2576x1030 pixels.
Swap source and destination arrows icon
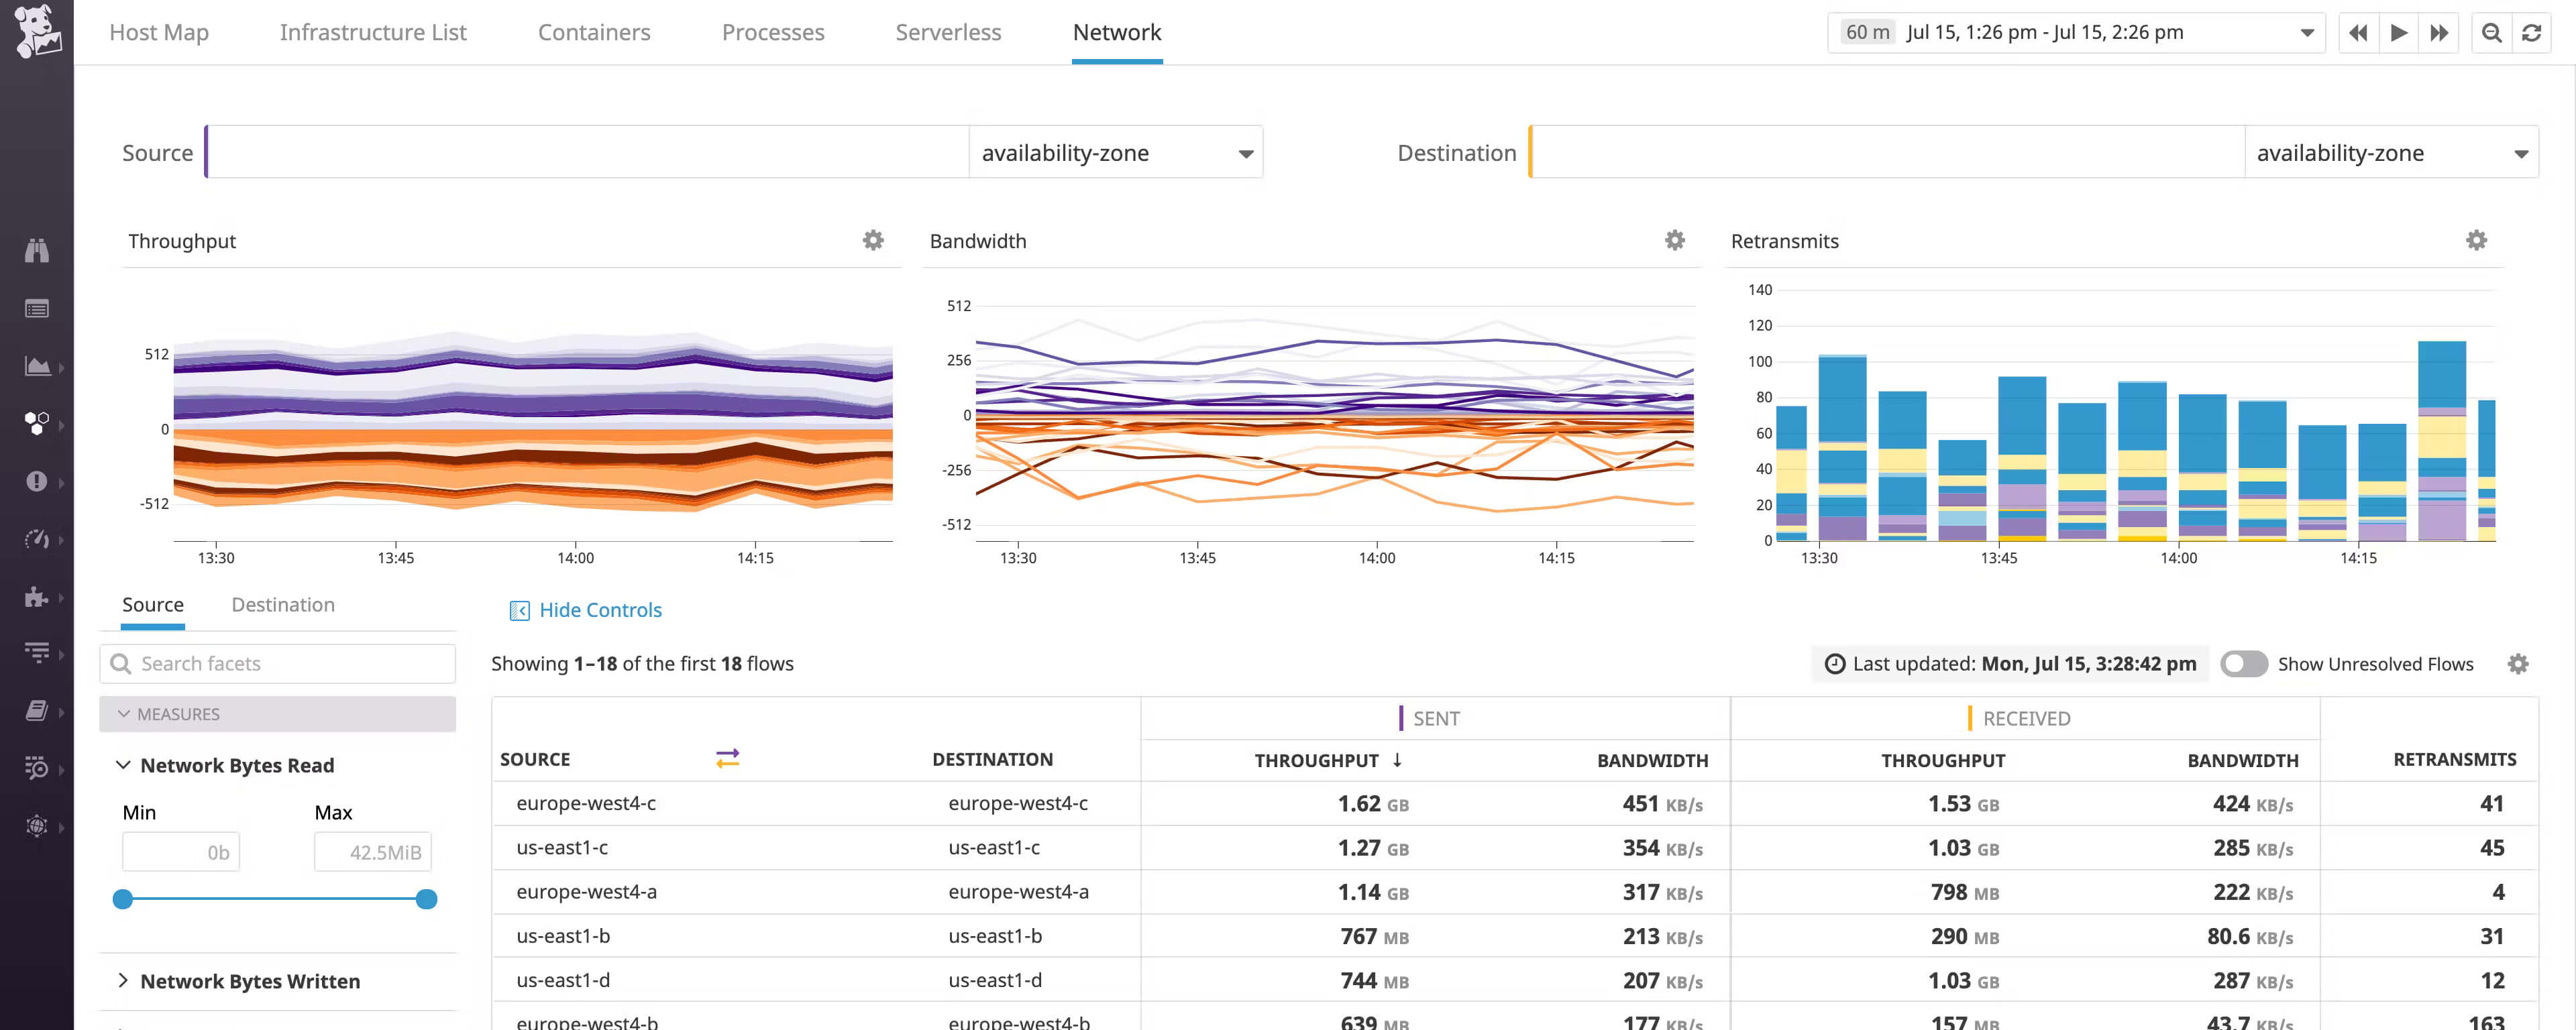(728, 759)
